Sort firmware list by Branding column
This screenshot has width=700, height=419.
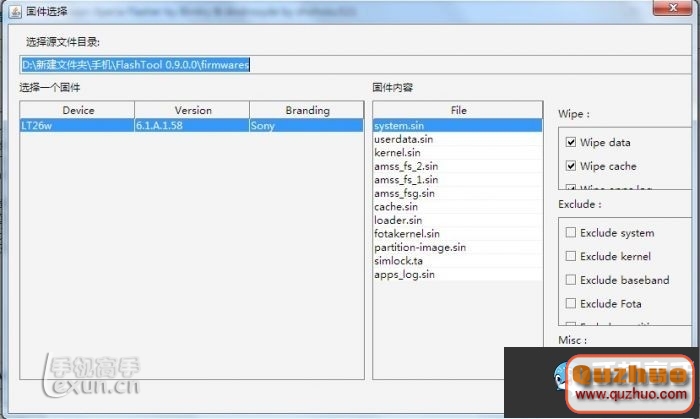(307, 110)
